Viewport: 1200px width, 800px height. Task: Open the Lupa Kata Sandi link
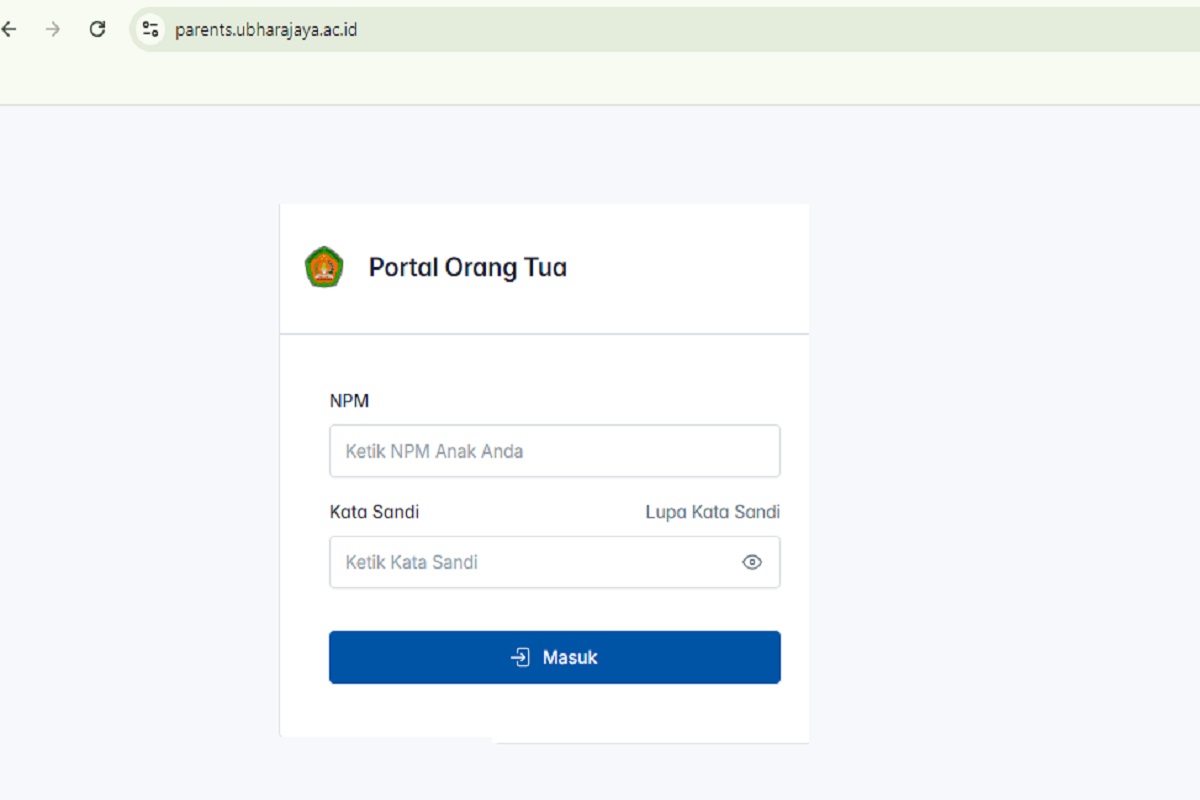tap(712, 511)
